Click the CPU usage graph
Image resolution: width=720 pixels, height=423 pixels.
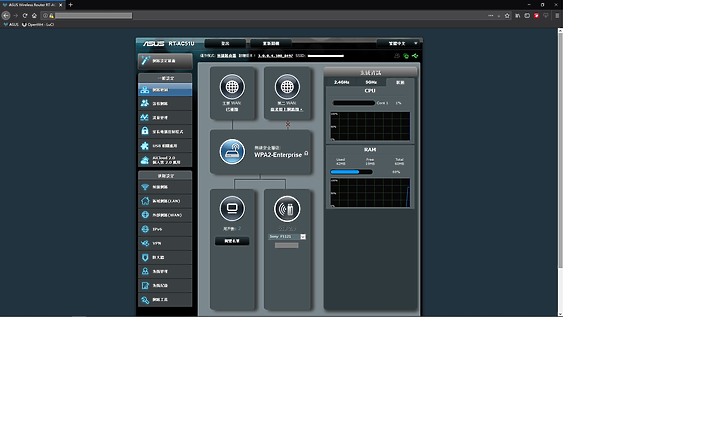click(x=370, y=126)
